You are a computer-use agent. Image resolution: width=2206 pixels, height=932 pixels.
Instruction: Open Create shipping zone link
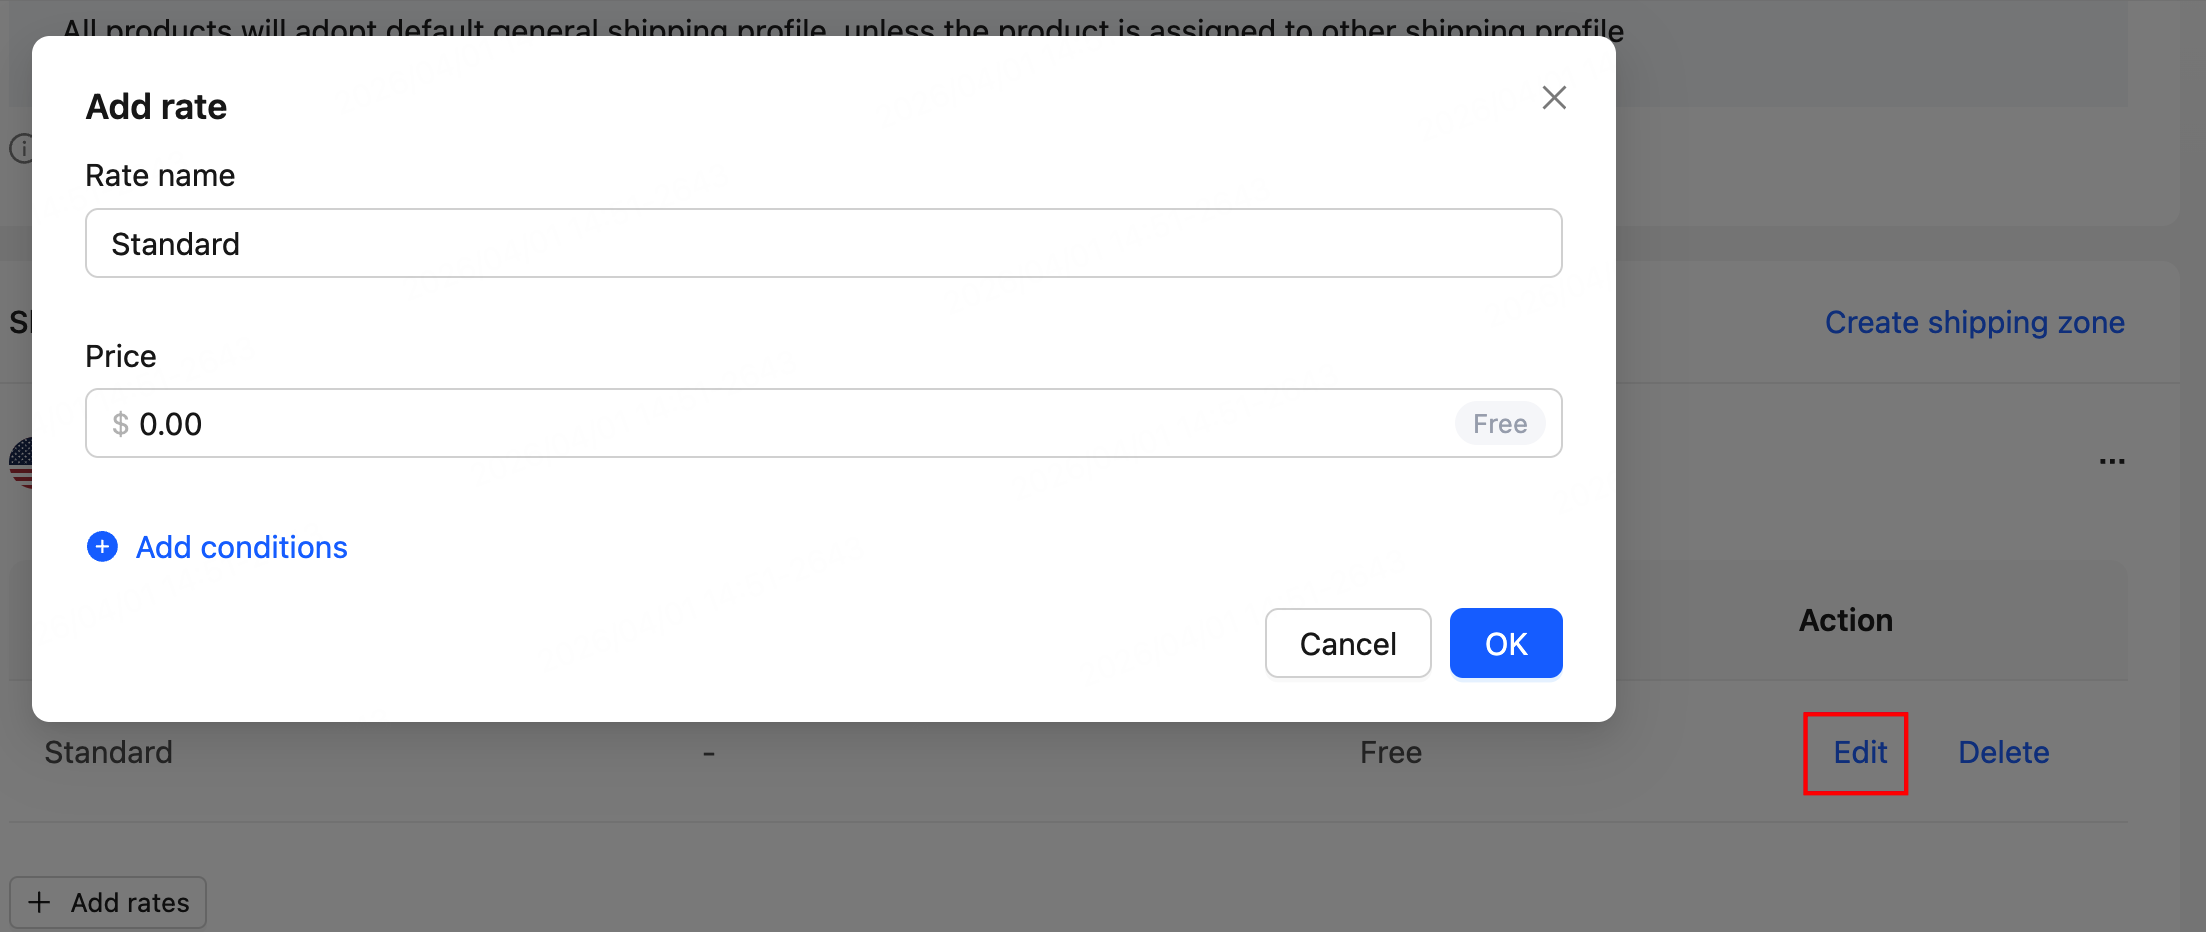(x=1974, y=322)
